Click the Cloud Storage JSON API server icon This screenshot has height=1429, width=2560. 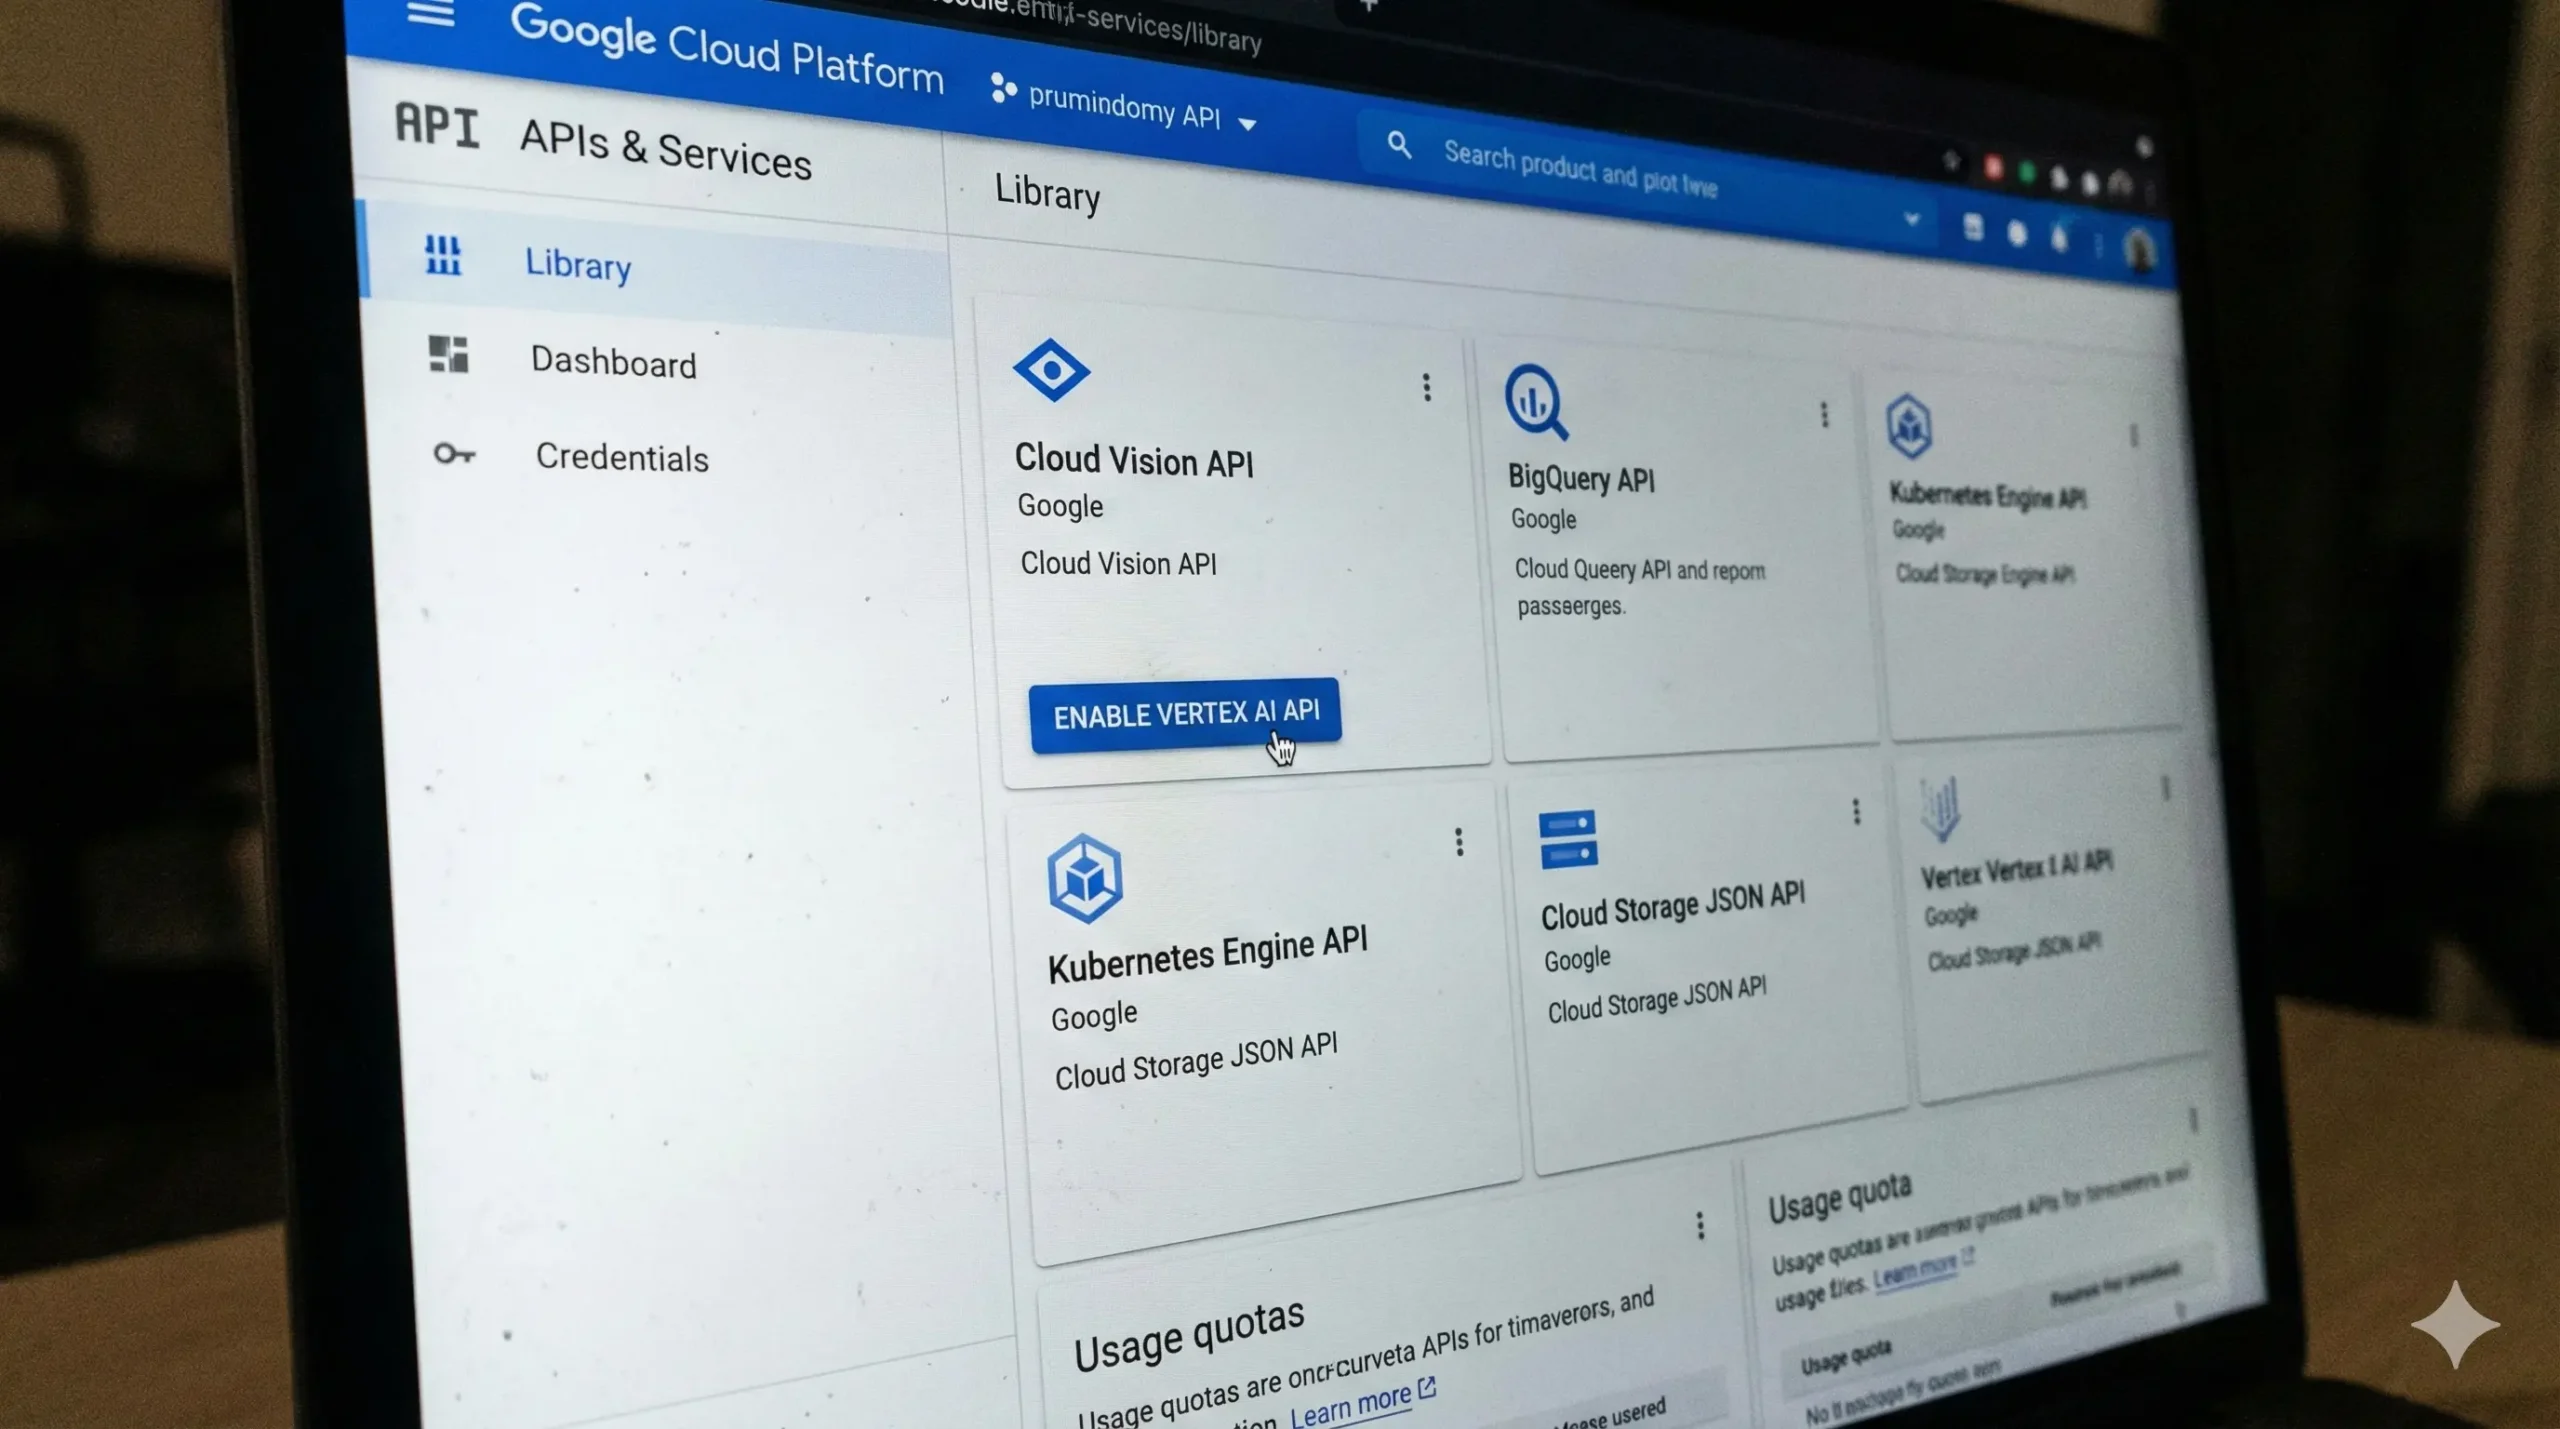coord(1569,842)
